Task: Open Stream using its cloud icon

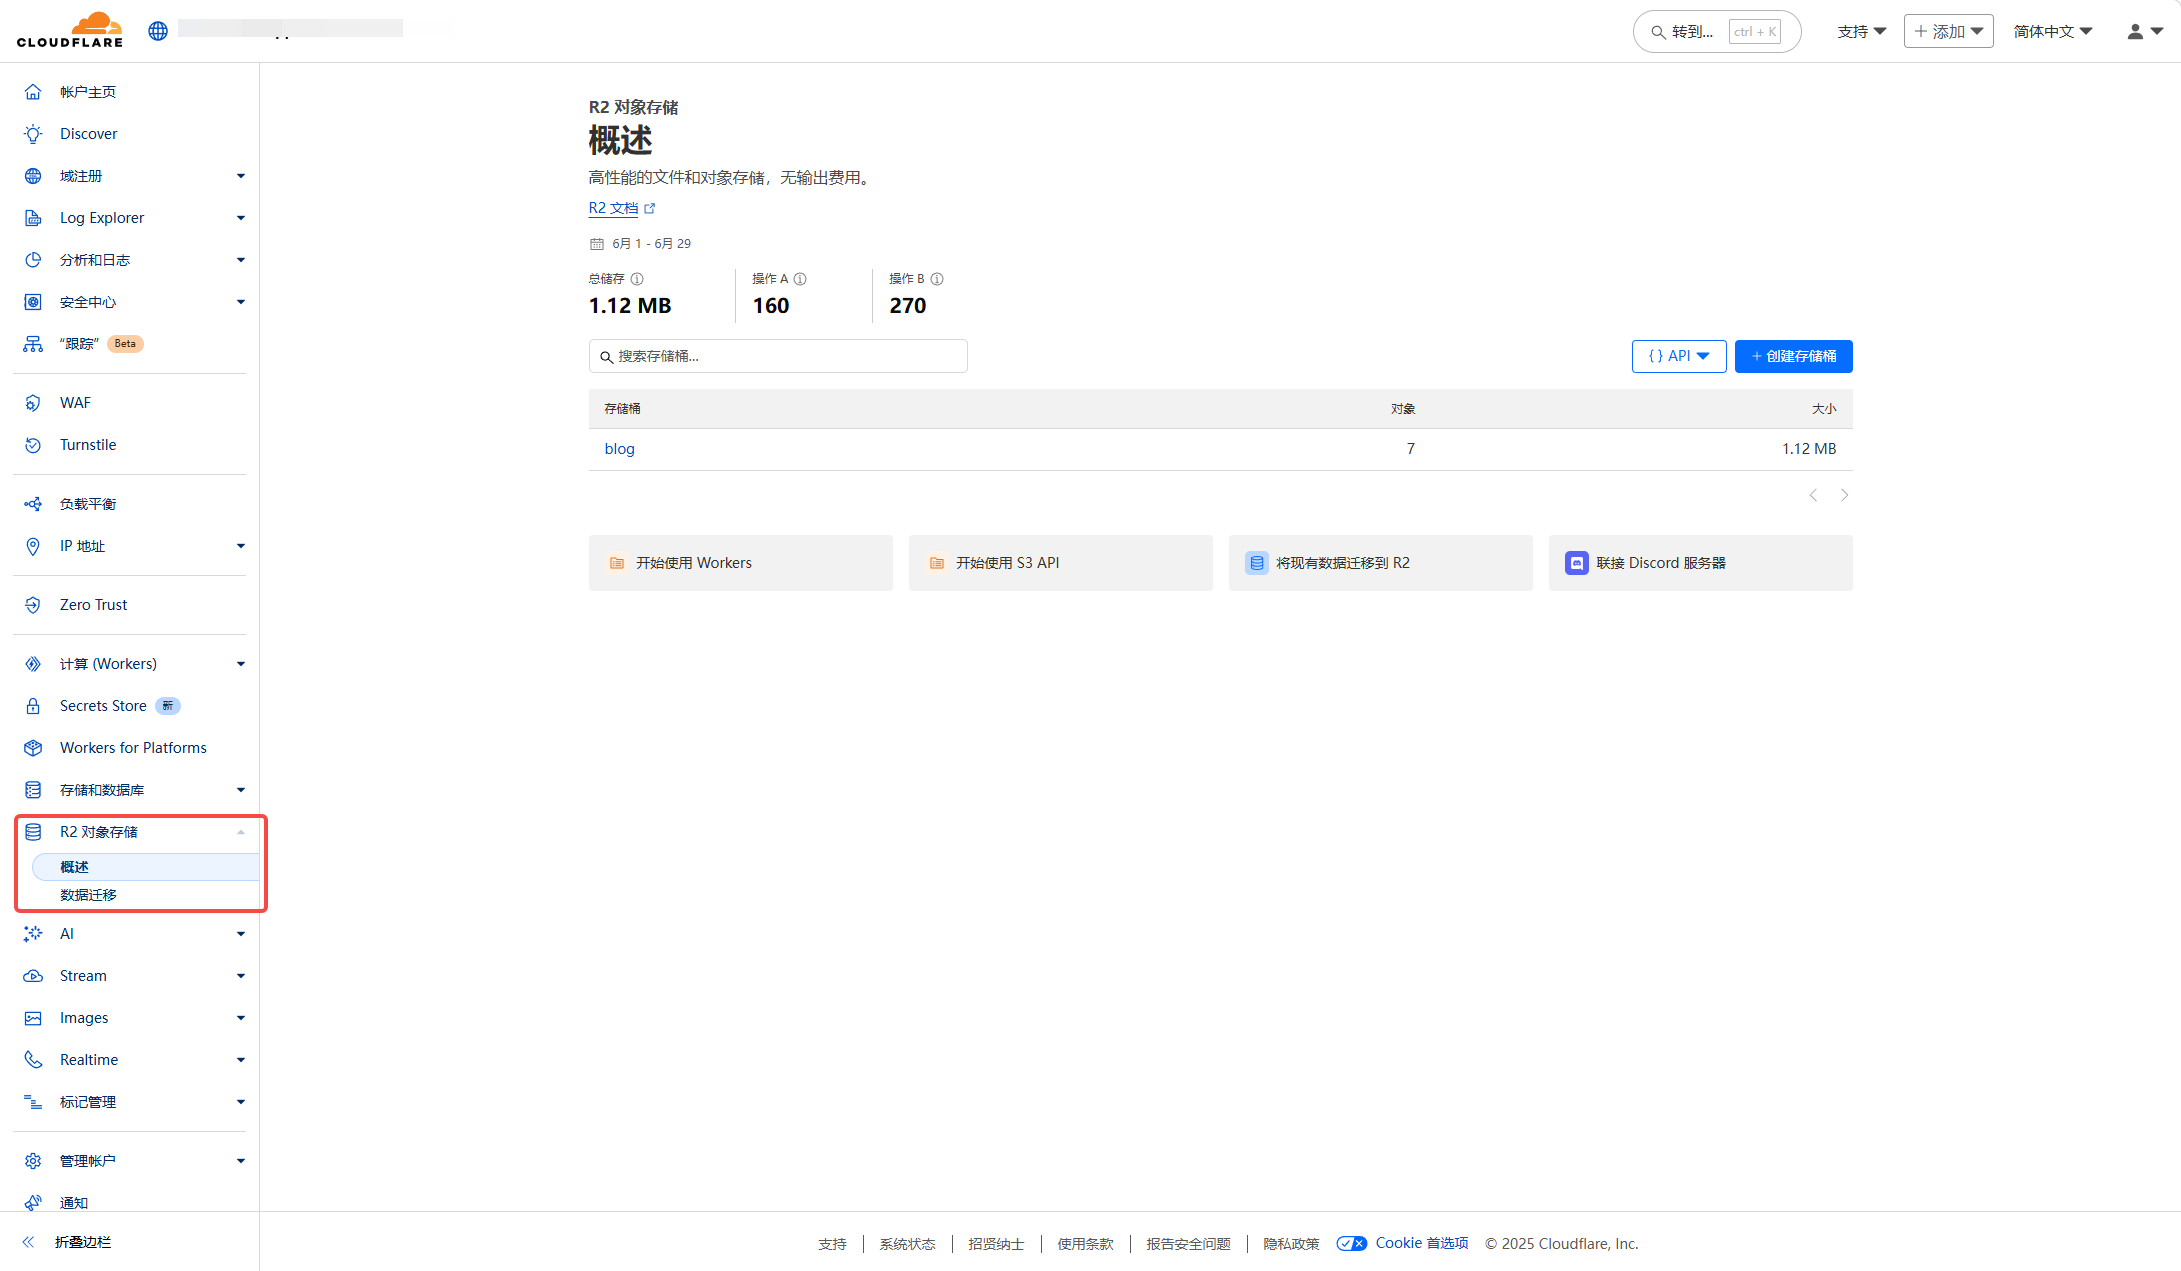Action: (x=33, y=975)
